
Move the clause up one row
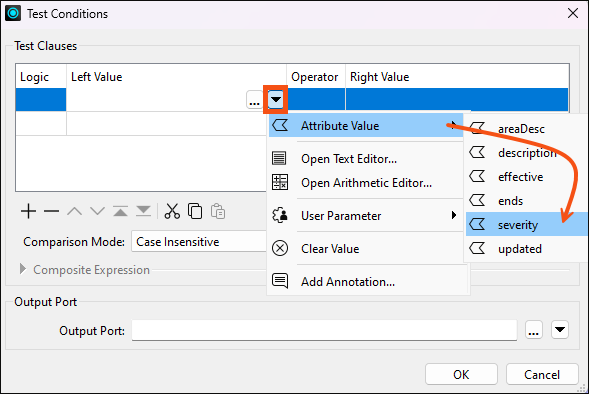pos(74,211)
